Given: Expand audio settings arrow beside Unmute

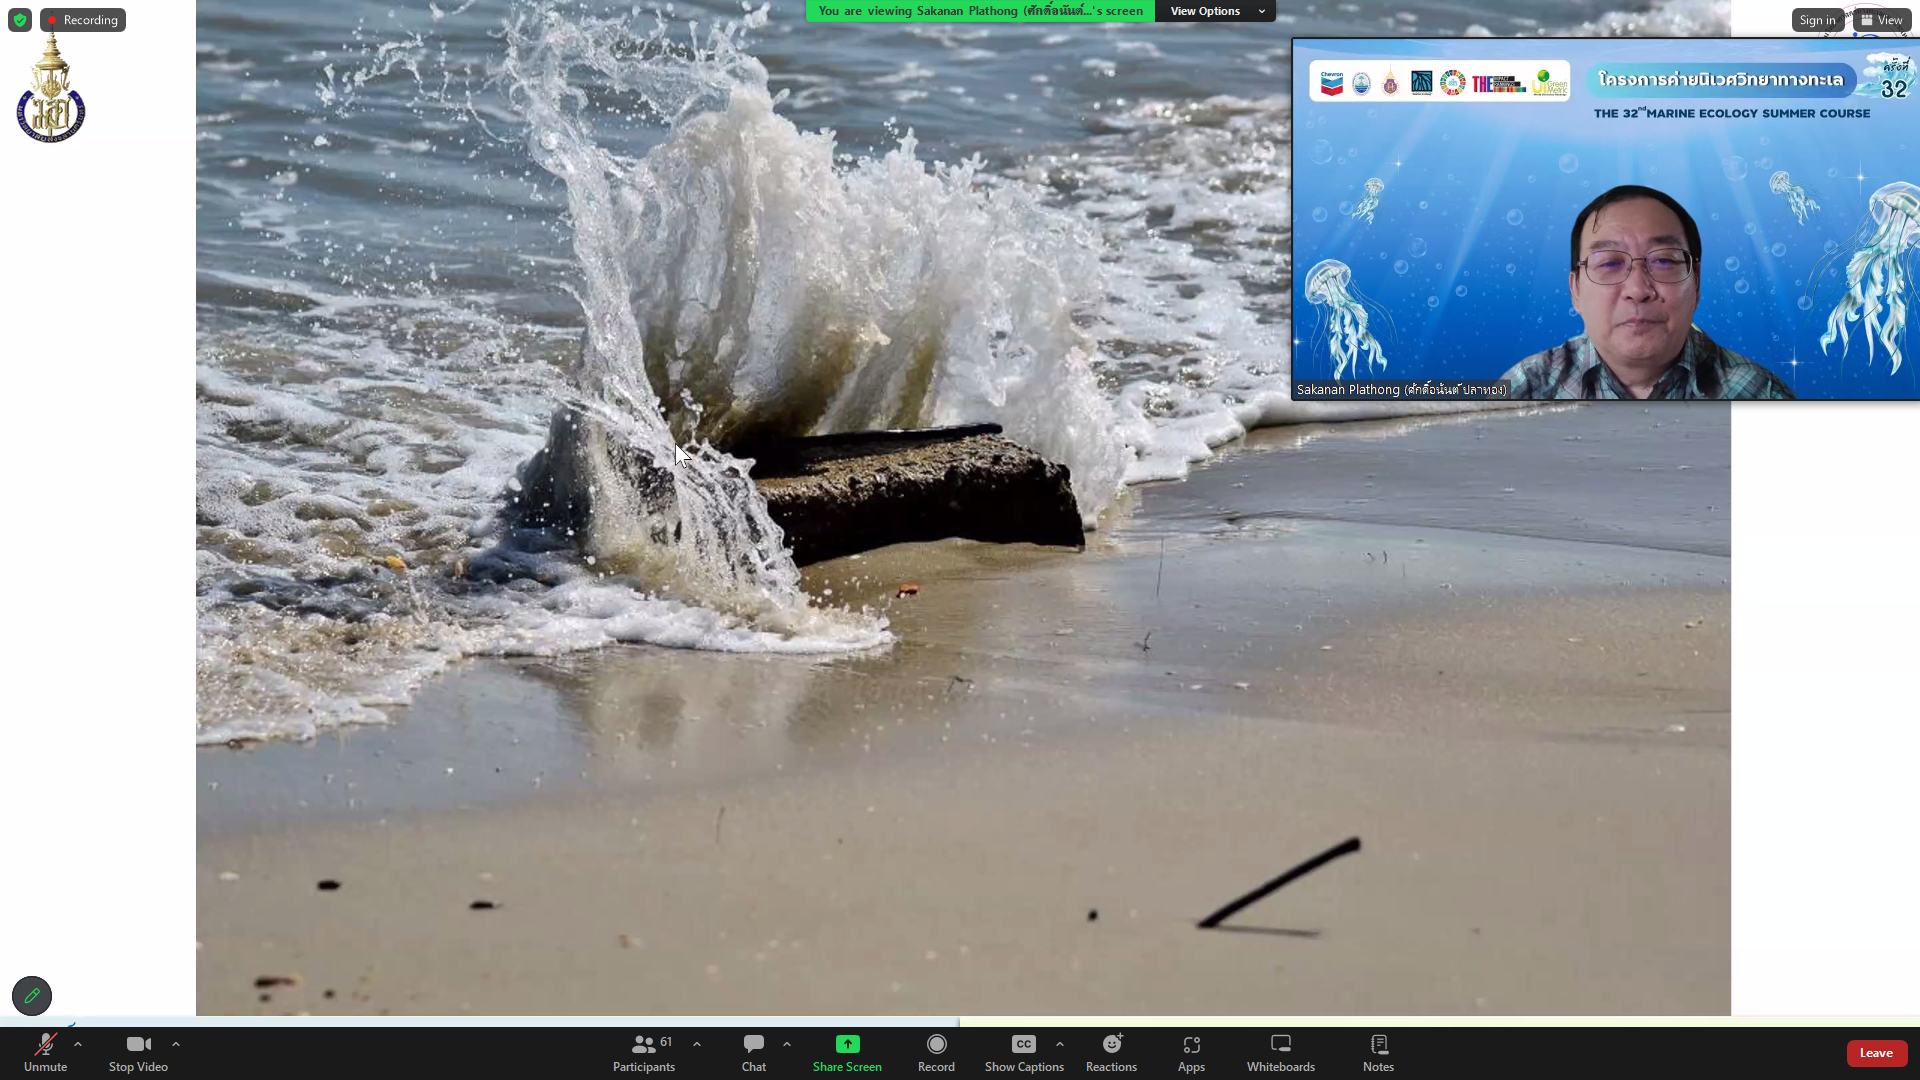Looking at the screenshot, I should [x=78, y=1044].
